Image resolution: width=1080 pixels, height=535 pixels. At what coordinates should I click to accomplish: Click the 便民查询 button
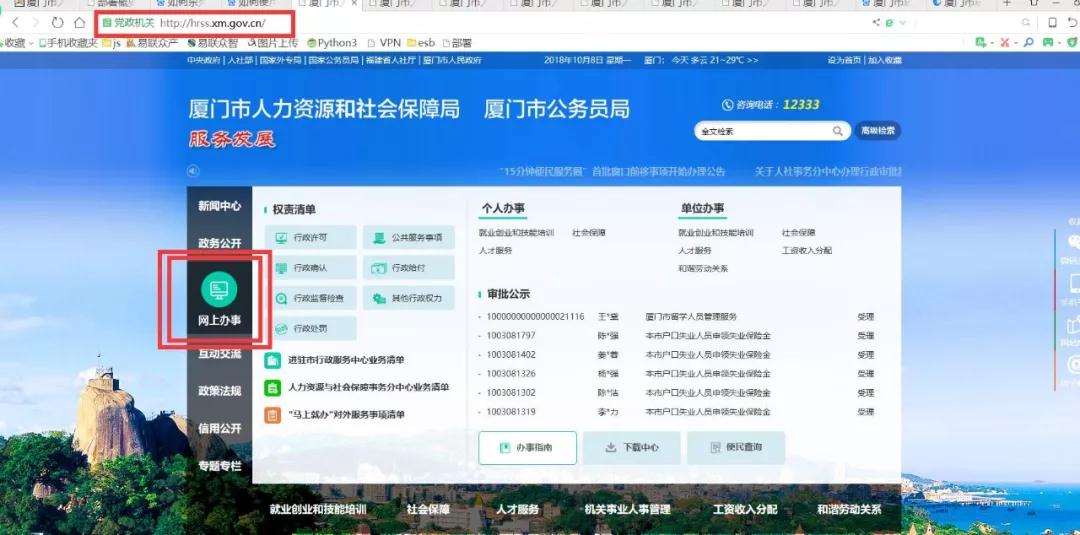[x=735, y=448]
